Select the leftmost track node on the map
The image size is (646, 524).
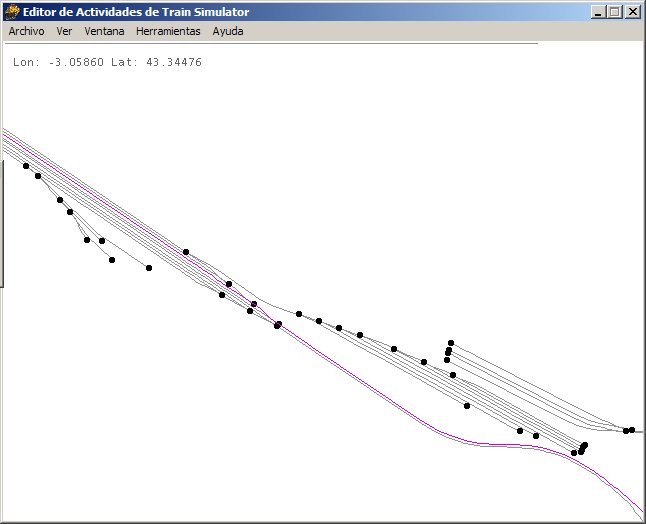coord(26,166)
